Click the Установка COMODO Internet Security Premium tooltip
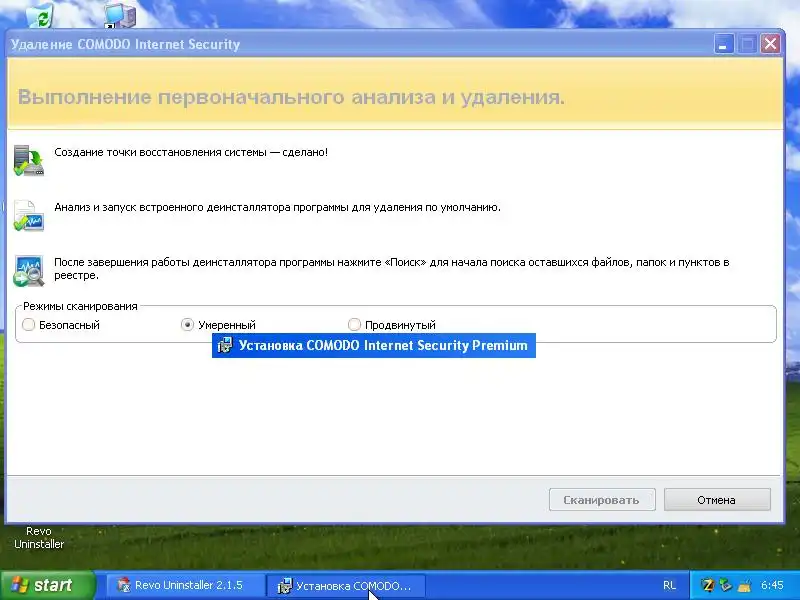 [373, 345]
